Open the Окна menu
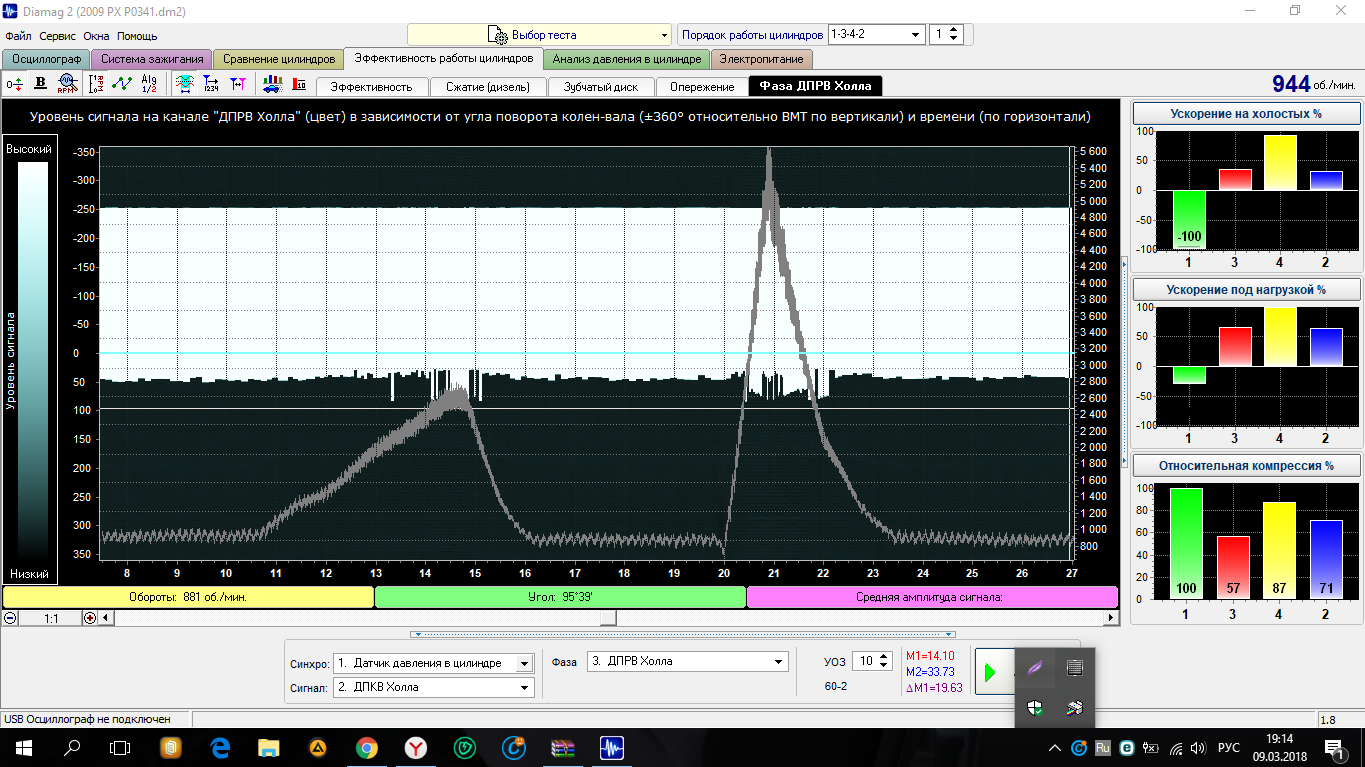1365x767 pixels. [x=96, y=35]
